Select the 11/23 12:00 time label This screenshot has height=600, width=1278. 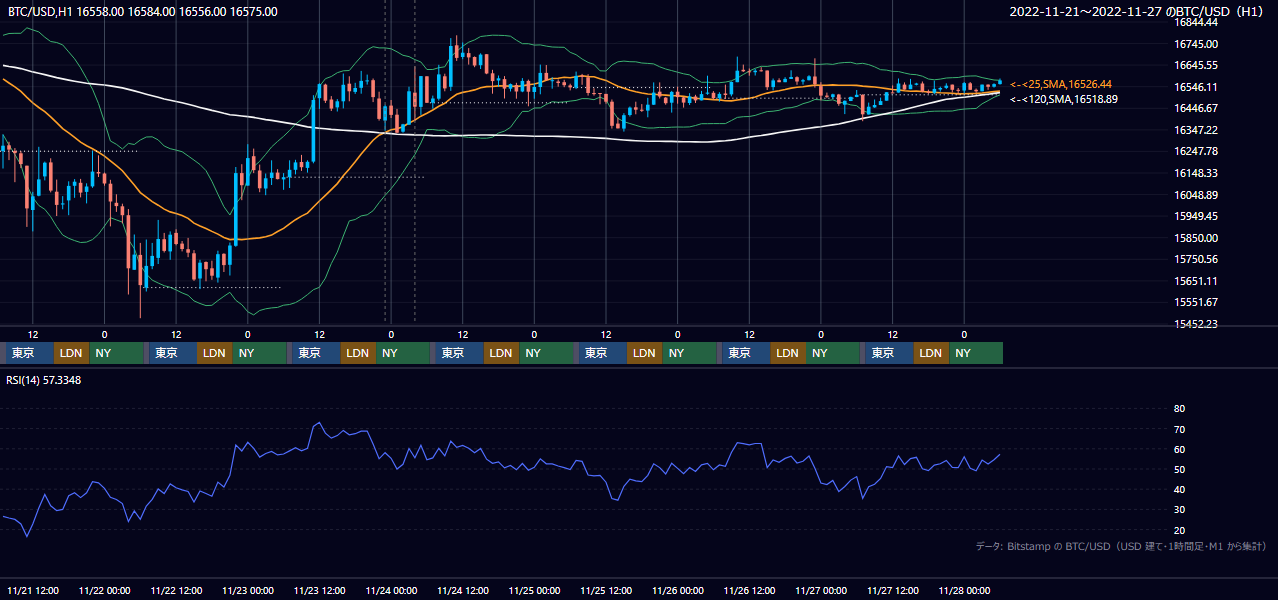coord(320,590)
